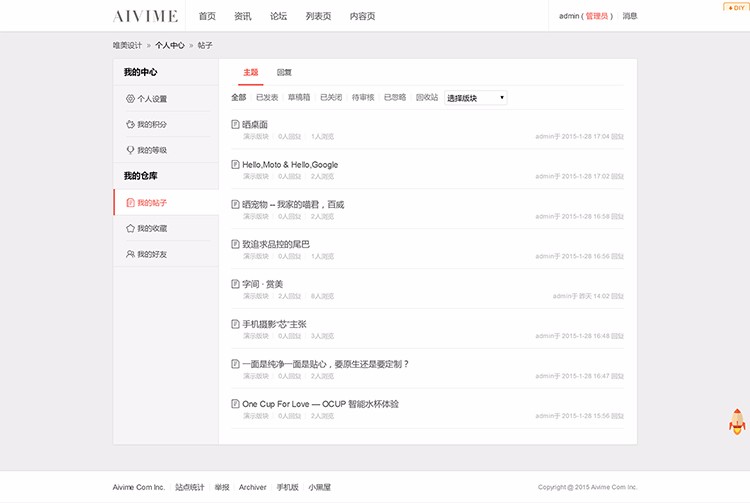
Task: Open thread 手机摄影"芯"主张
Action: pyautogui.click(x=274, y=324)
